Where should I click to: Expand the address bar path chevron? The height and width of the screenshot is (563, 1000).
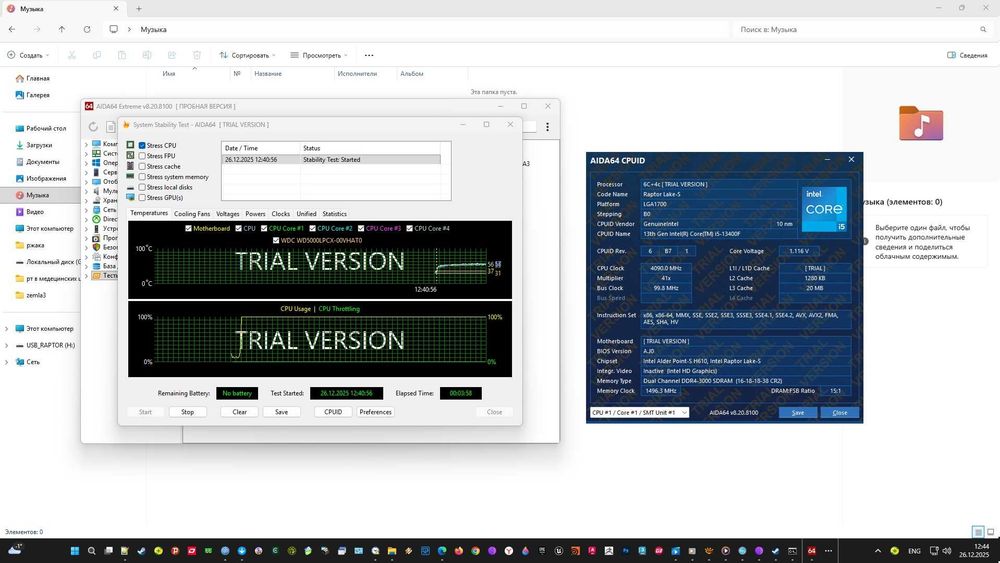pyautogui.click(x=129, y=29)
